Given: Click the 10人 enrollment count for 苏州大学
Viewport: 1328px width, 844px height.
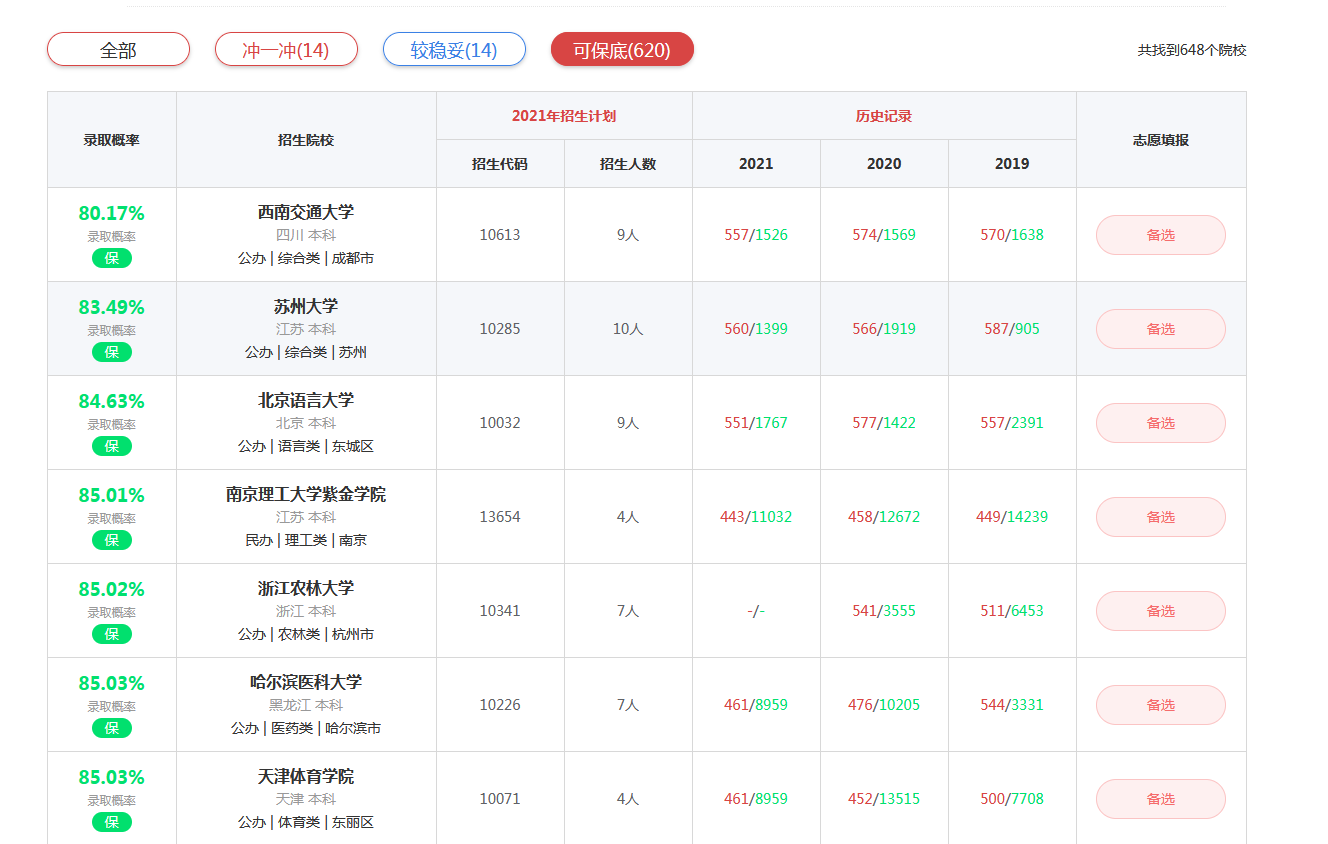Looking at the screenshot, I should tap(628, 329).
